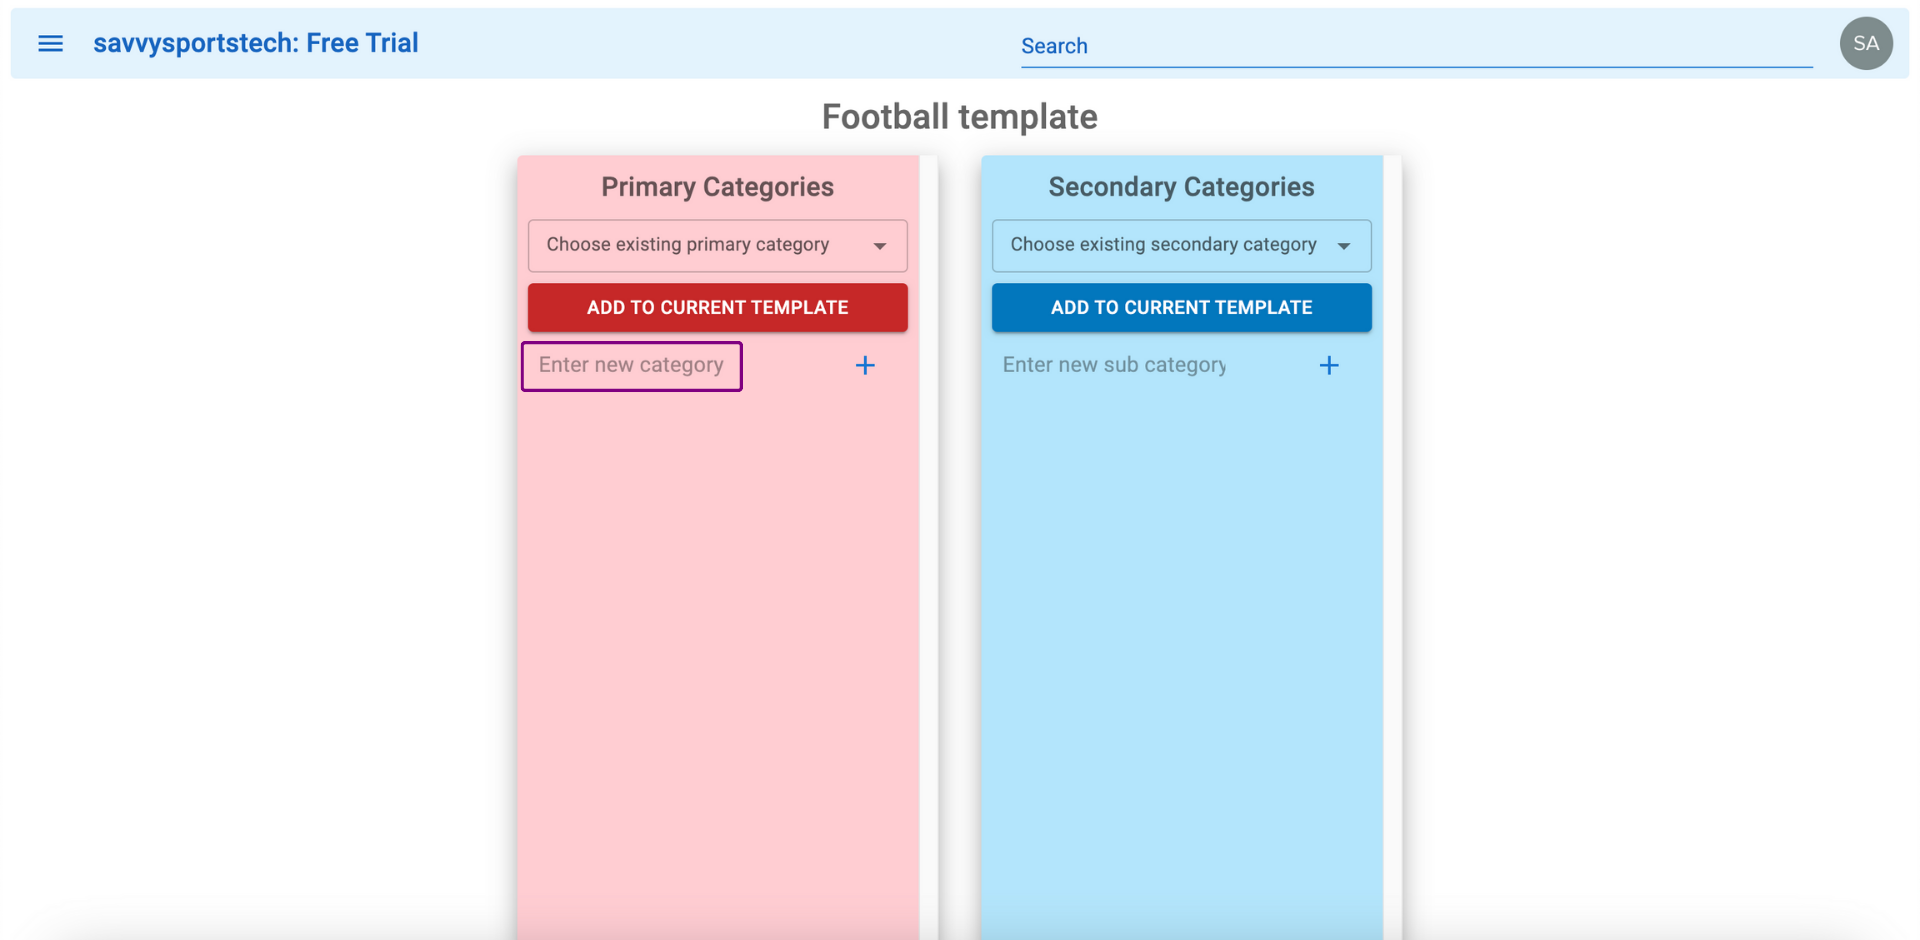
Task: Click the 'Primary Categories' heading
Action: coord(718,187)
